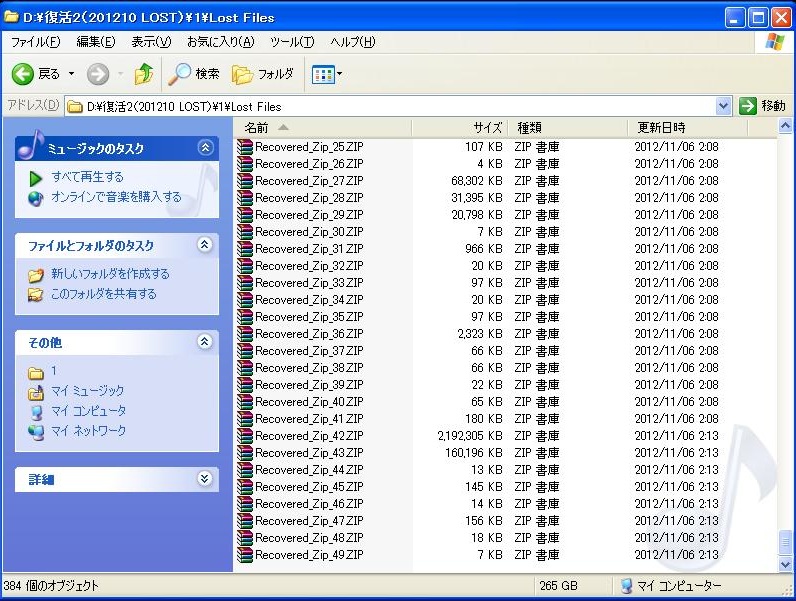Viewport: 796px width, 601px height.
Task: Select the Recovered_Zip_42.ZIP archive icon
Action: pyautogui.click(x=245, y=436)
